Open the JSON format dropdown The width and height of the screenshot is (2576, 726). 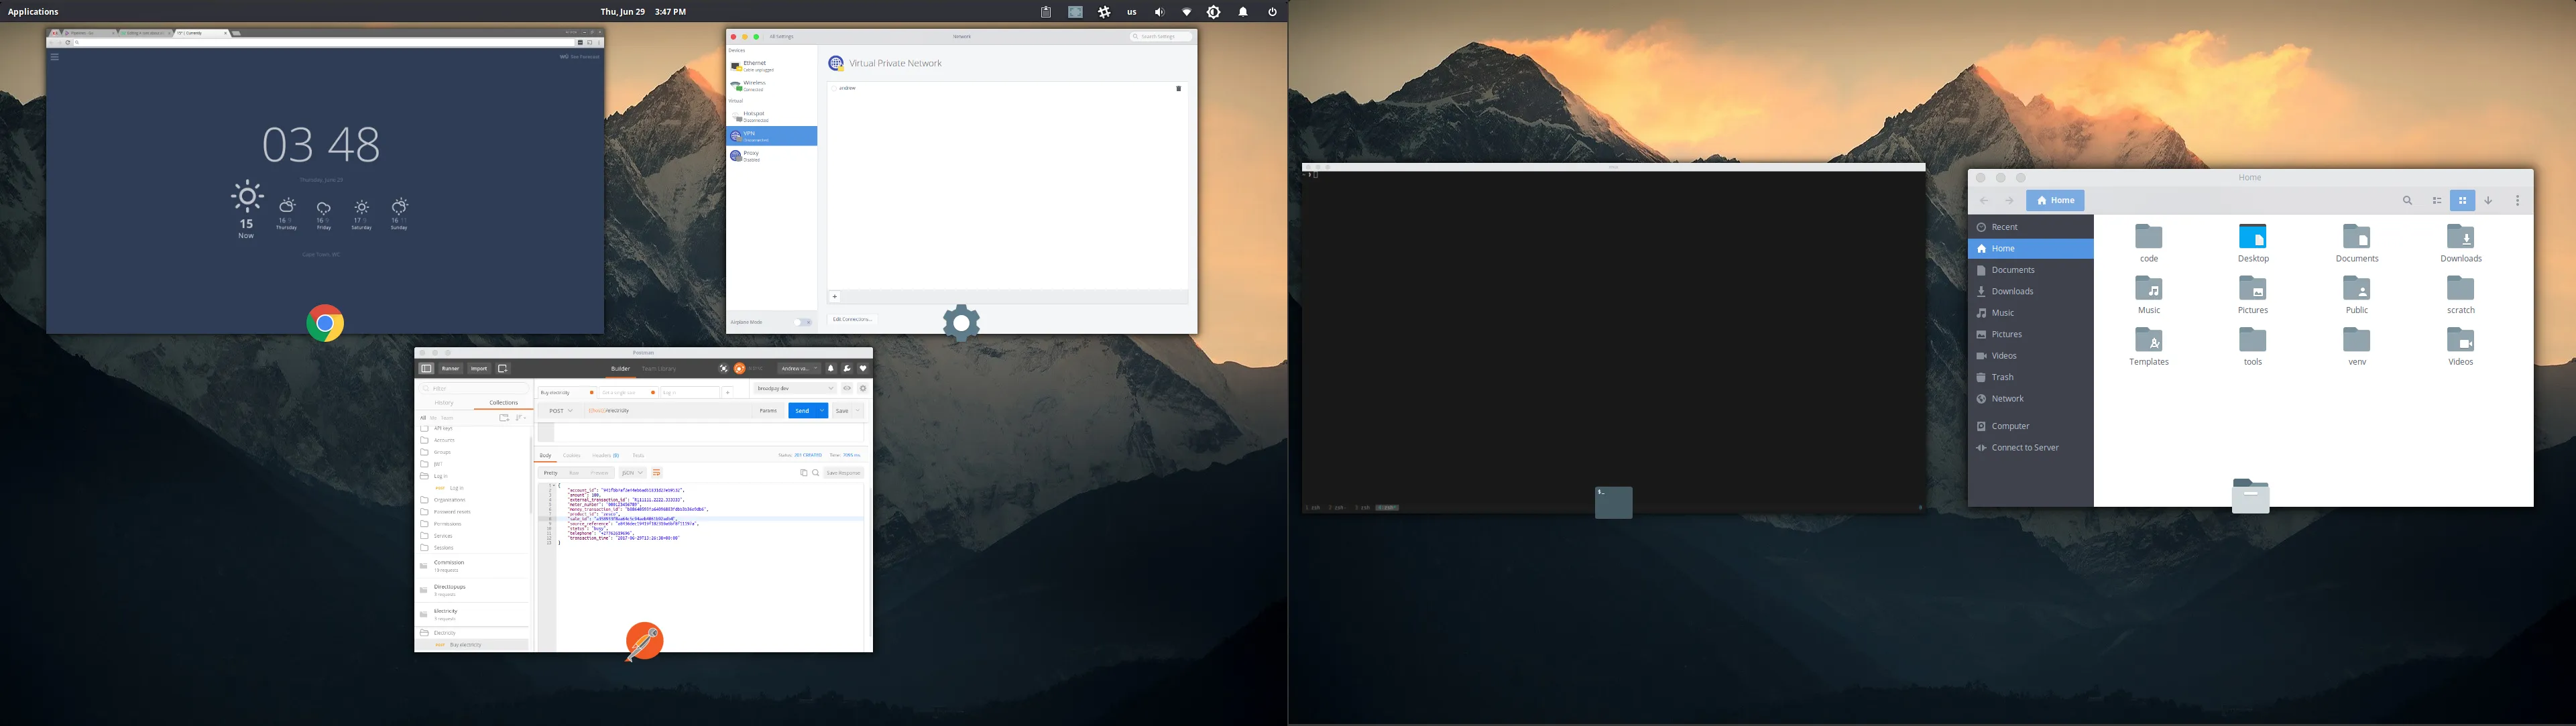pyautogui.click(x=632, y=472)
